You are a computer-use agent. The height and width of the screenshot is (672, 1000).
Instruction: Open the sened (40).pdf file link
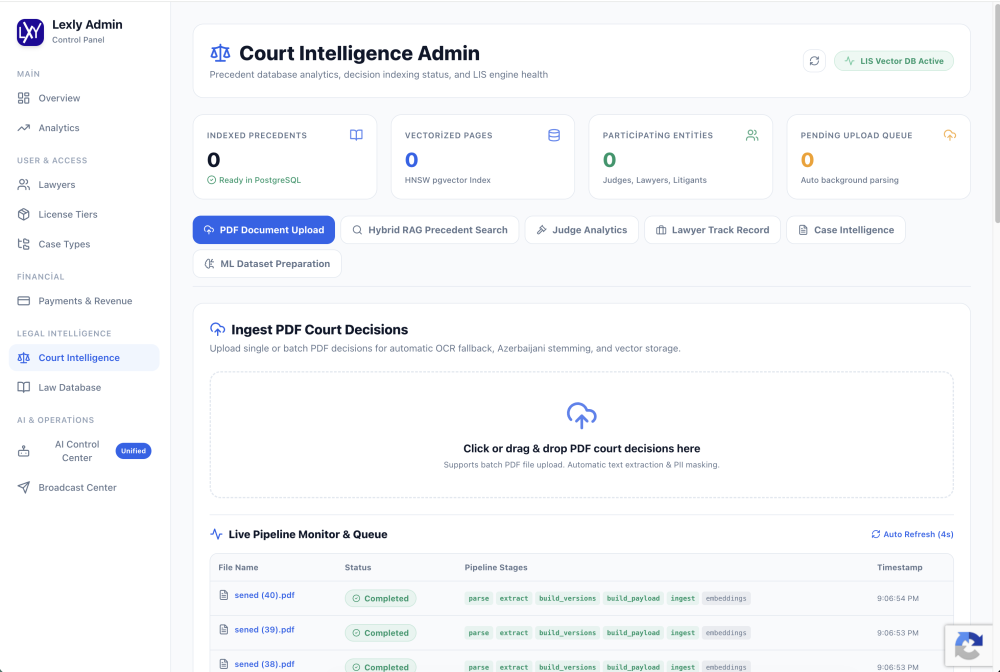[x=265, y=595]
